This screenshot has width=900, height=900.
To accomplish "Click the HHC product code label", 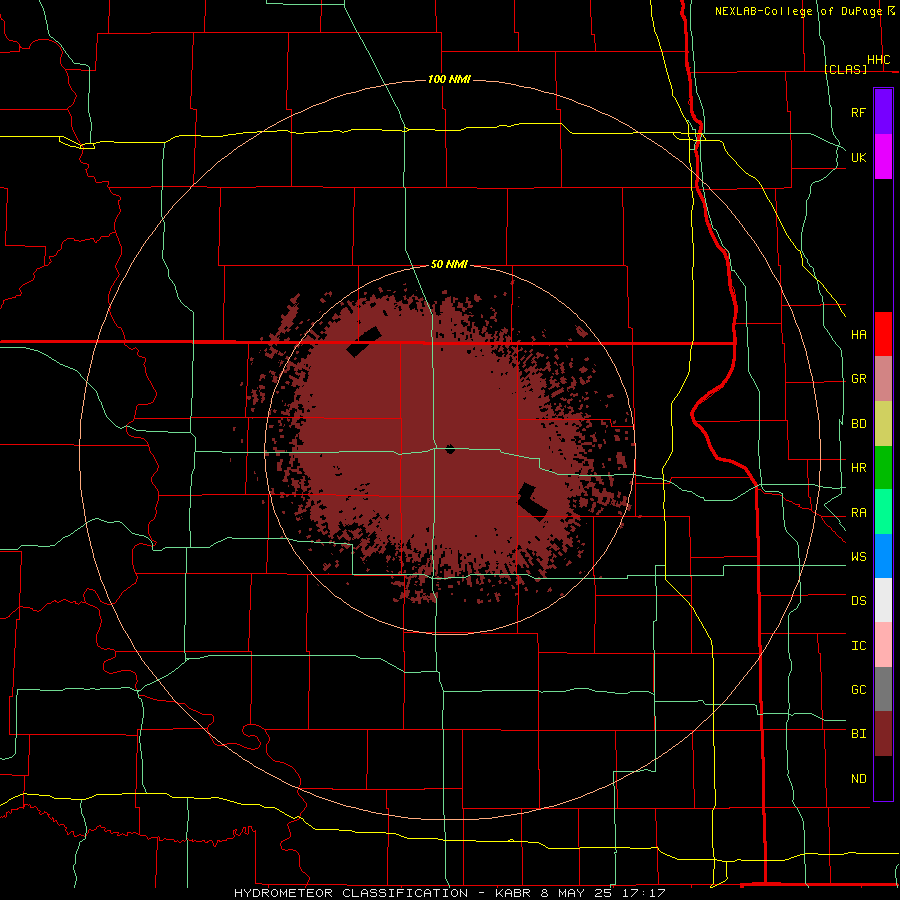I will [x=879, y=60].
